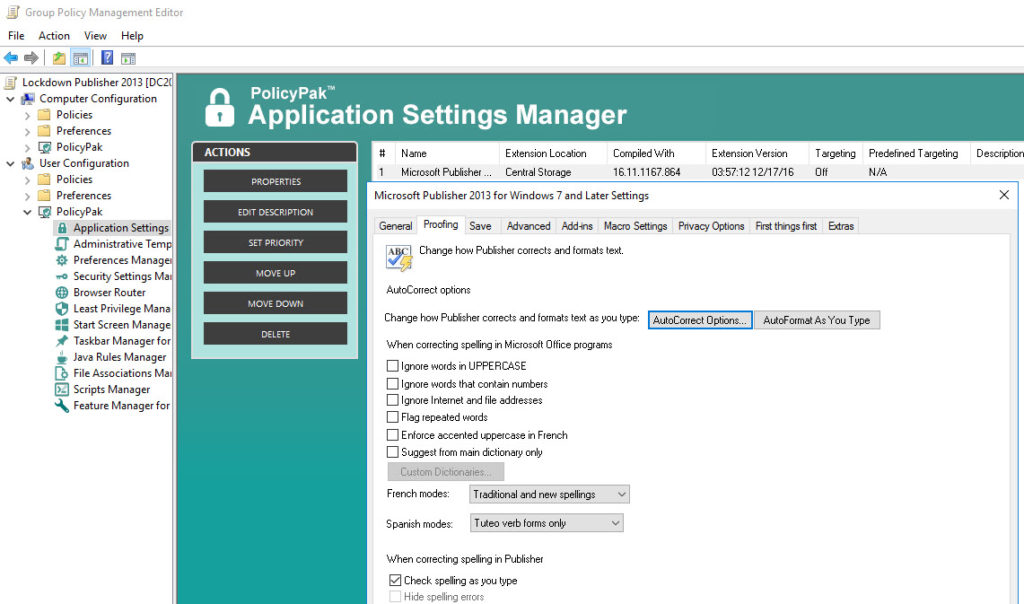Screen dimensions: 1024x604
Task: Select the Application Settings lock icon
Action: (x=62, y=228)
